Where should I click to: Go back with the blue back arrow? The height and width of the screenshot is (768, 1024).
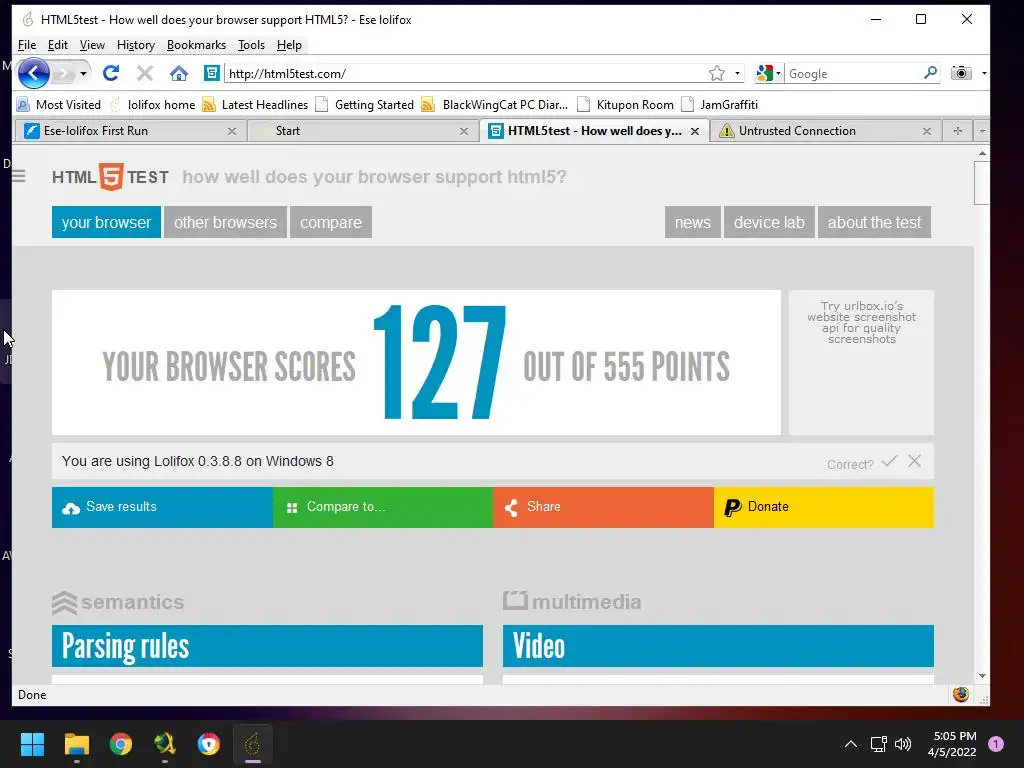pyautogui.click(x=33, y=73)
